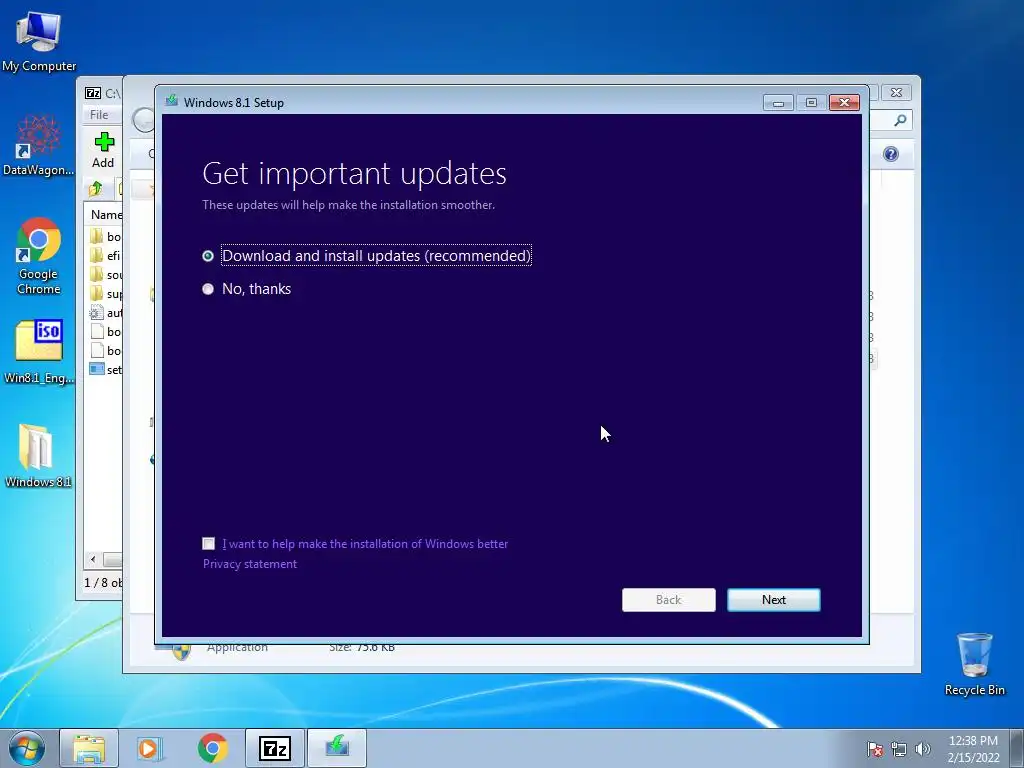Launch Windows Media Player from taskbar

(150, 748)
